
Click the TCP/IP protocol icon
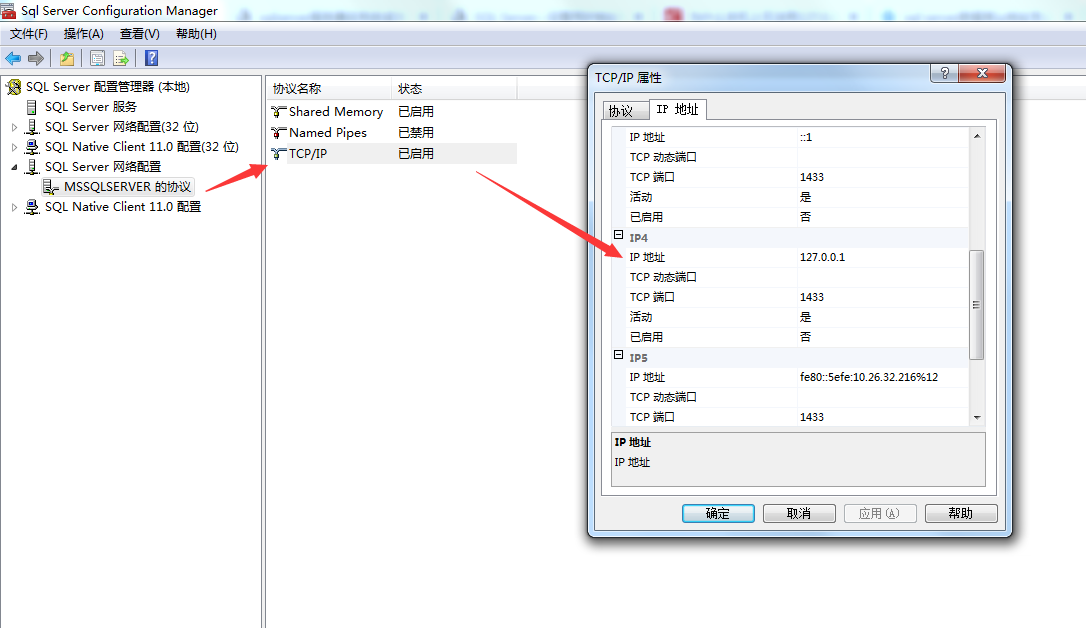point(278,153)
